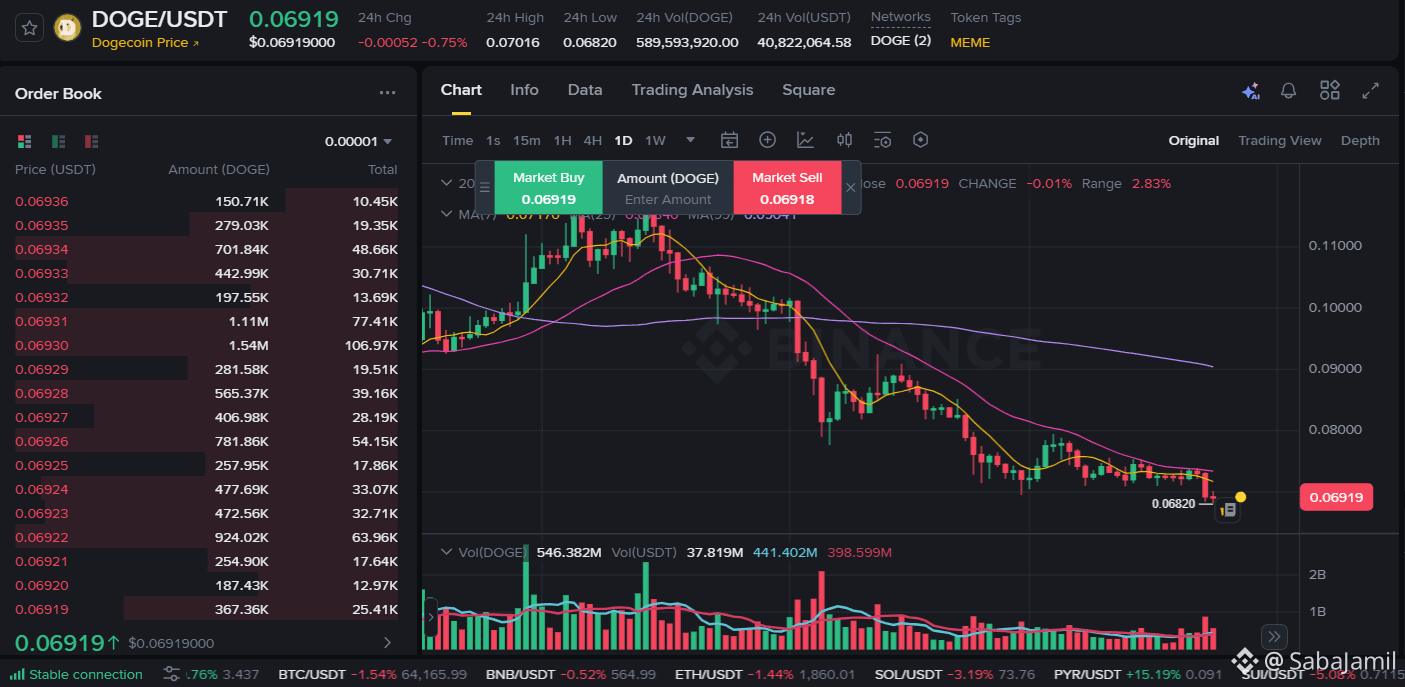Select the 0.06930 sell order row price
Screen dimensions: 1405x687
(x=41, y=345)
